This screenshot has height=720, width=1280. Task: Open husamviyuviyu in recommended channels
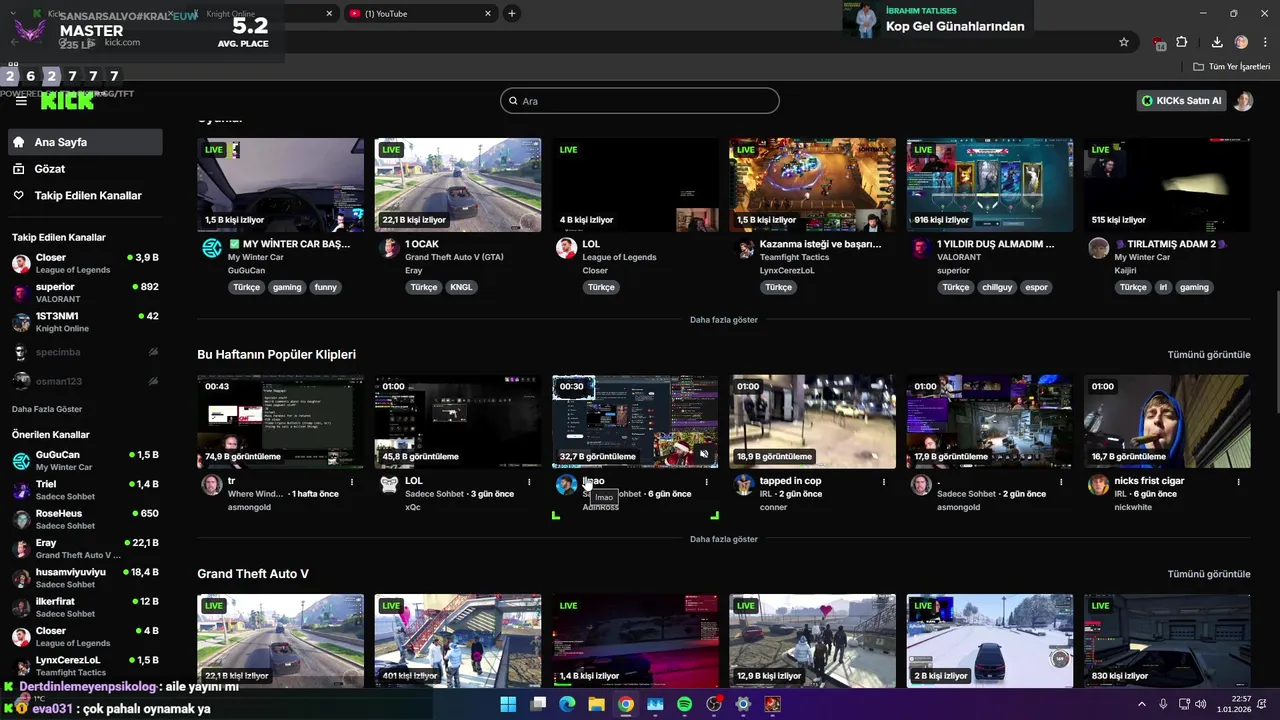pyautogui.click(x=85, y=578)
